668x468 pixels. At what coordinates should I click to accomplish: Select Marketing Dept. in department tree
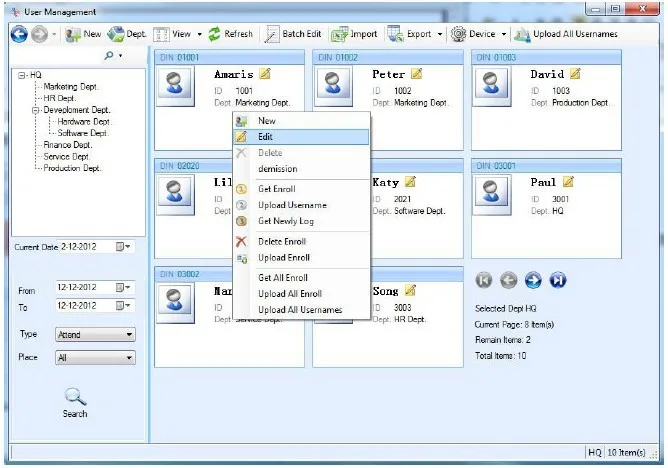pos(71,86)
